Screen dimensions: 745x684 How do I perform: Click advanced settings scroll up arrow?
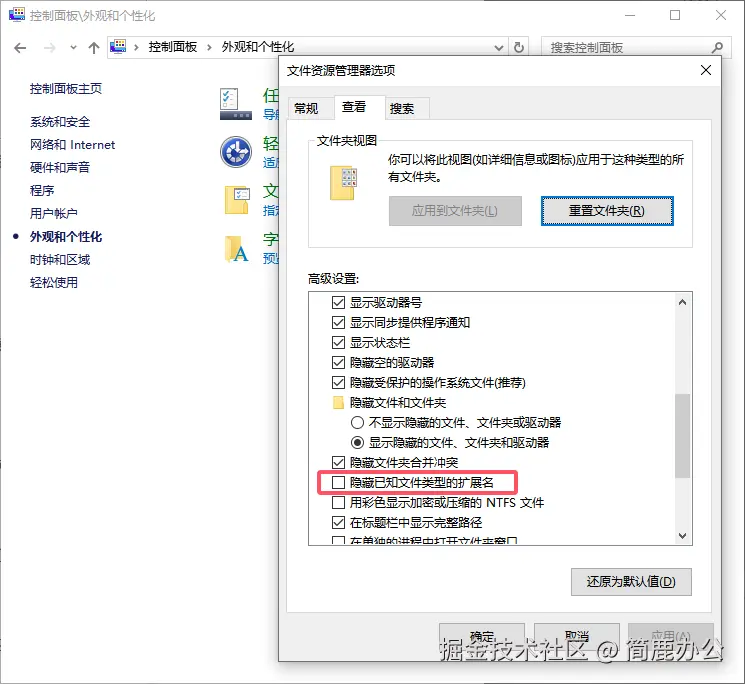pyautogui.click(x=682, y=302)
